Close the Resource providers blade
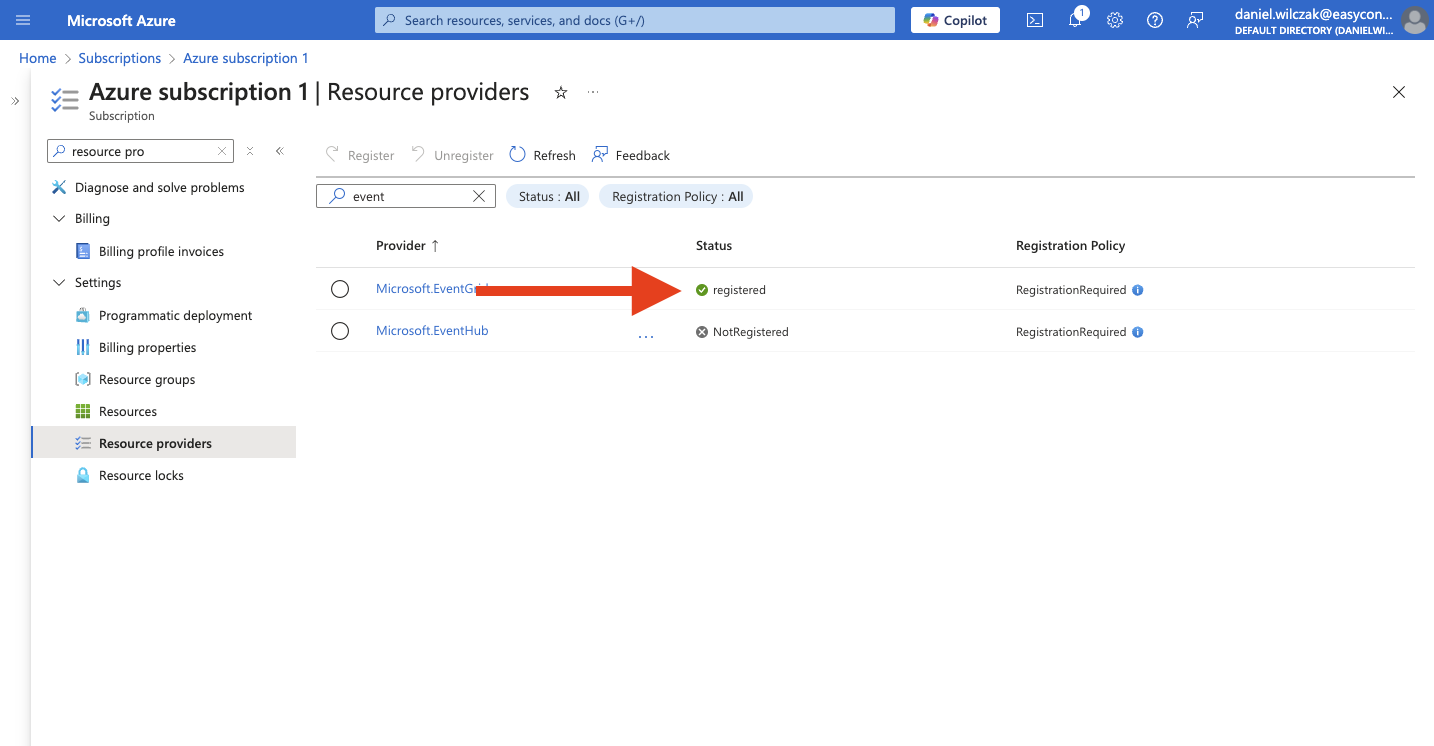 point(1399,92)
